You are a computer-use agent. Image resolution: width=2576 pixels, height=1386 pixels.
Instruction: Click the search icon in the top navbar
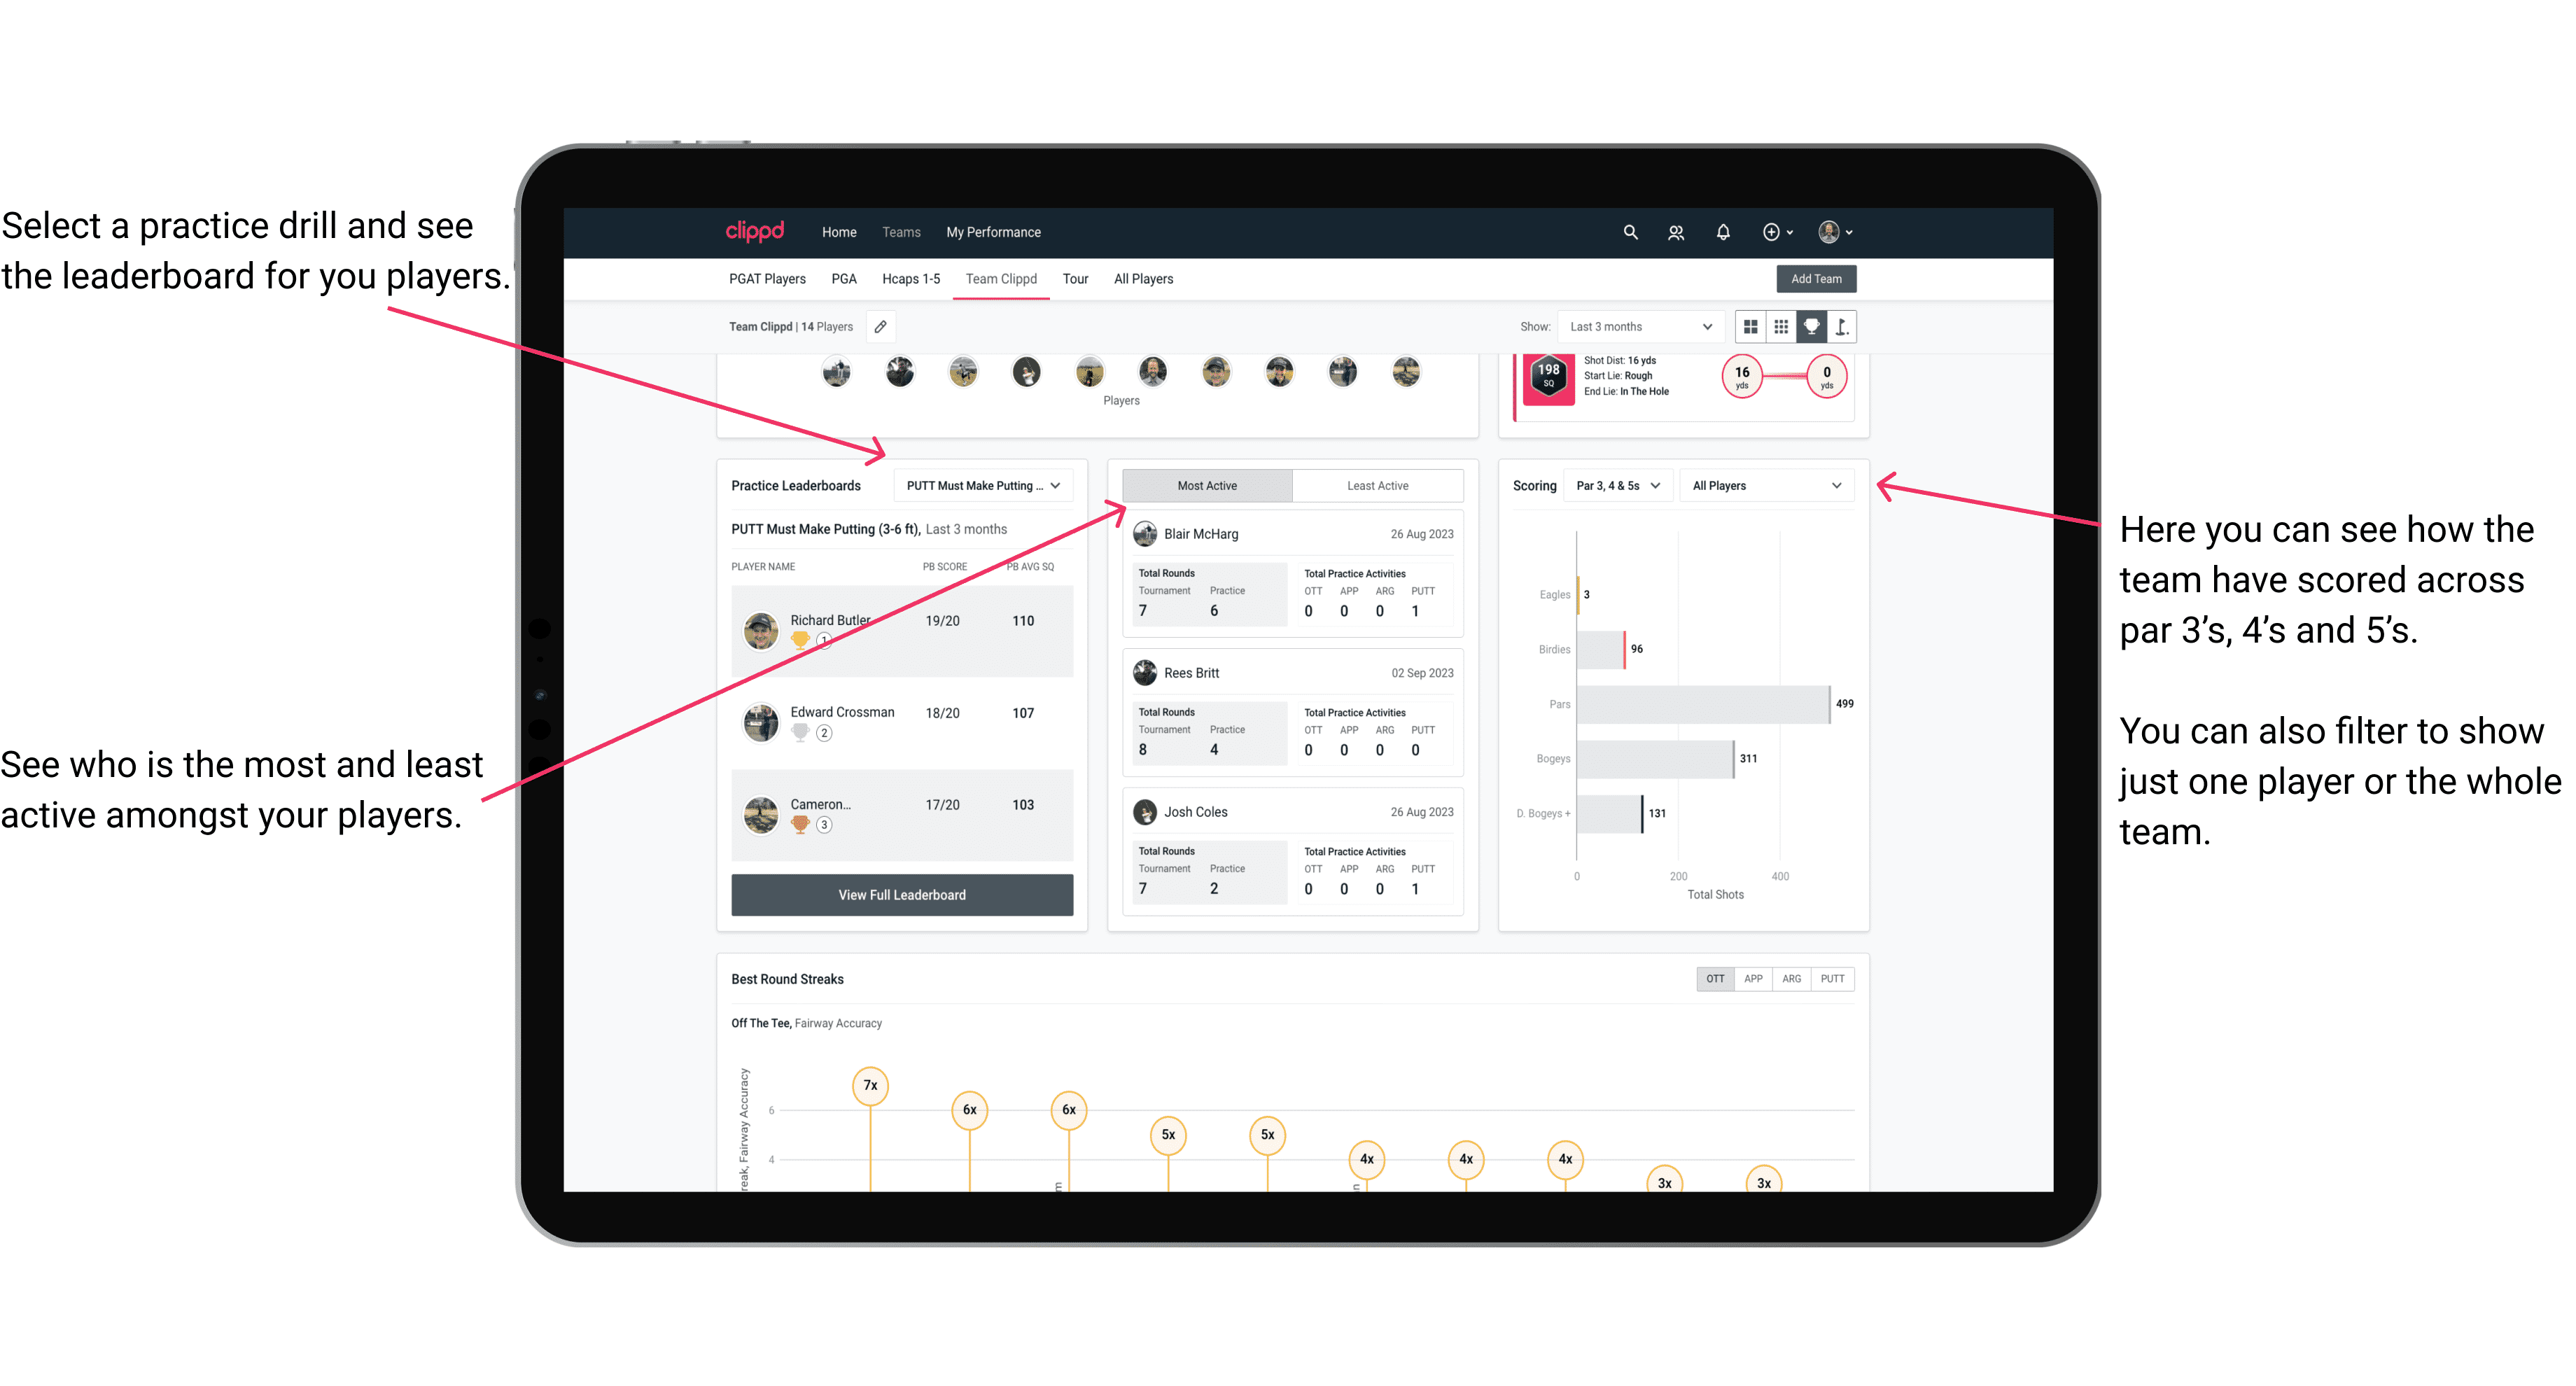click(x=1629, y=232)
